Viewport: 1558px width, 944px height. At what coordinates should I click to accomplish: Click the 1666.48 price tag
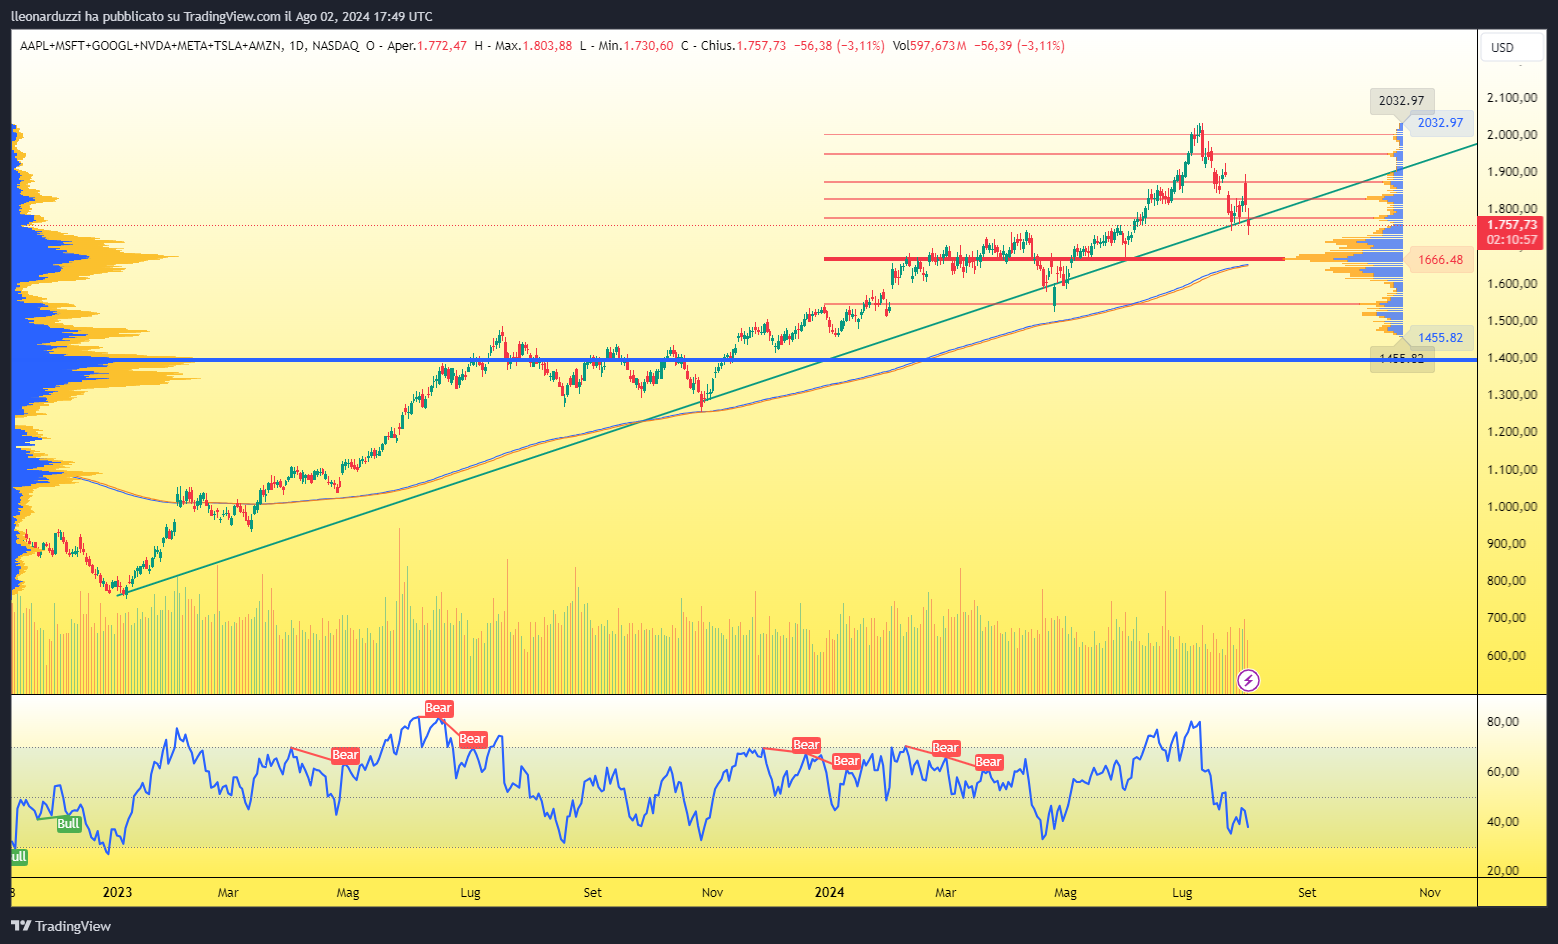1440,260
